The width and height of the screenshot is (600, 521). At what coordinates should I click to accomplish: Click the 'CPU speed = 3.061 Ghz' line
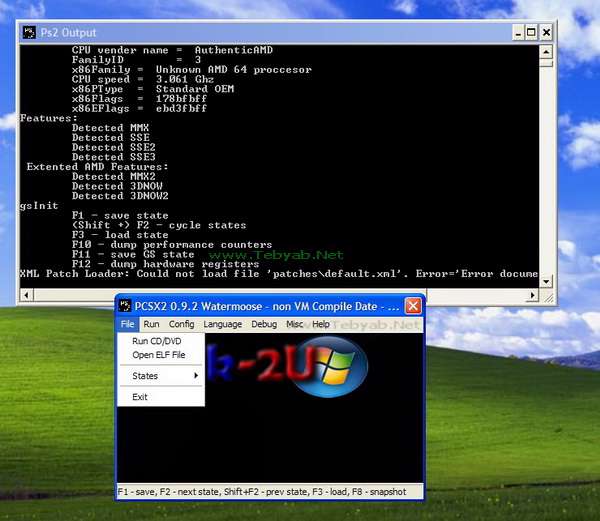click(x=143, y=79)
